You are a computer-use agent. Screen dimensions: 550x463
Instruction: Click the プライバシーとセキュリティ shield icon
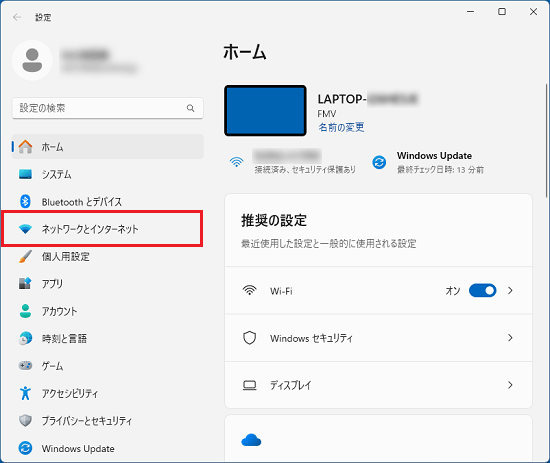point(25,420)
